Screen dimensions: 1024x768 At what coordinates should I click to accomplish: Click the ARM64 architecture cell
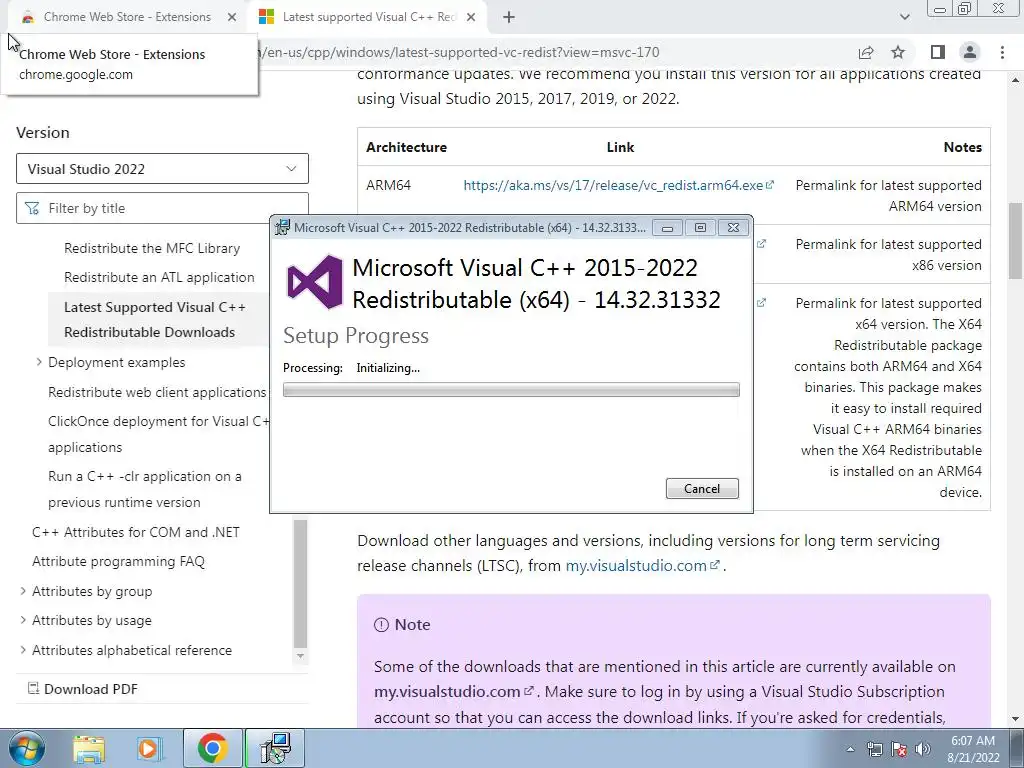(389, 185)
